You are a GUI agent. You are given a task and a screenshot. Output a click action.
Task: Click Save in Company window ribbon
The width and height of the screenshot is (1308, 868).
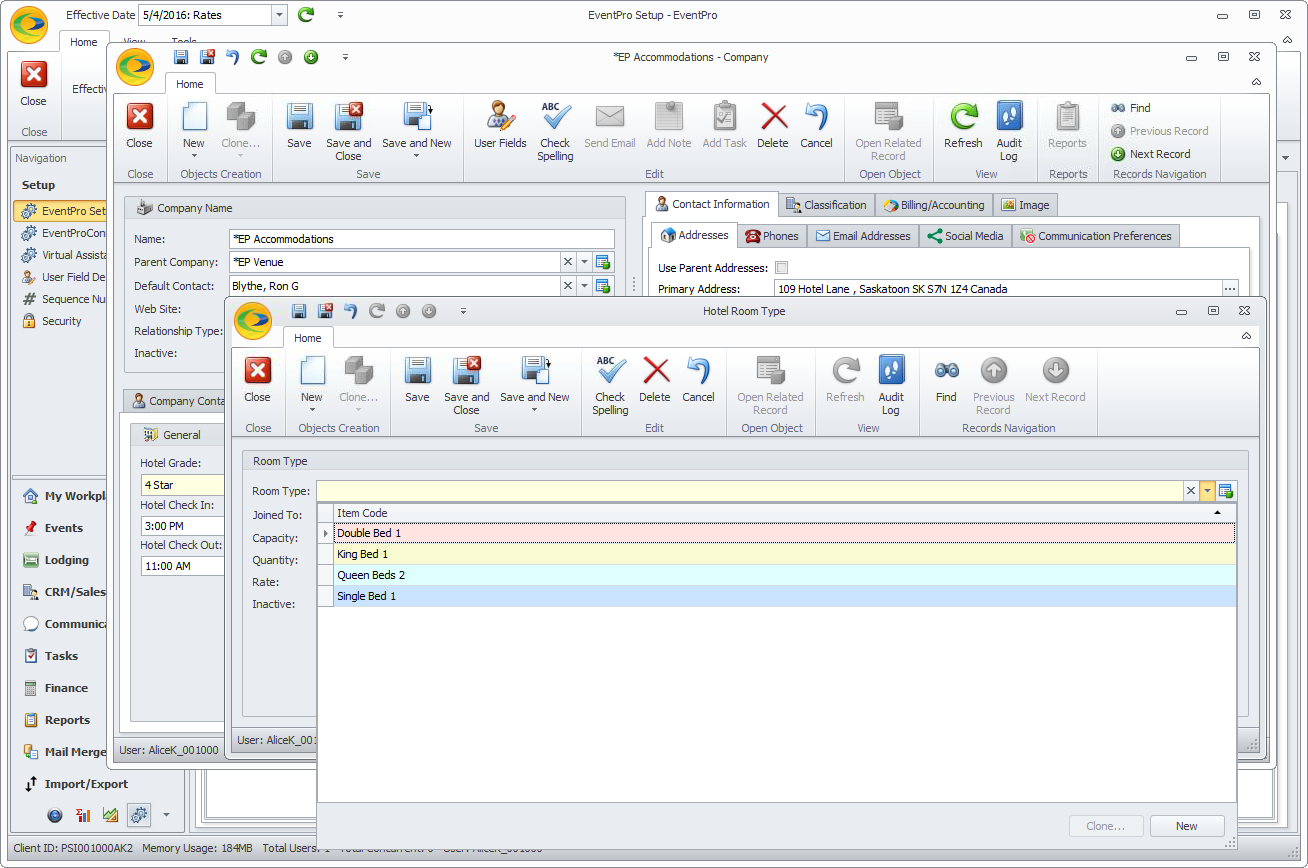[299, 126]
